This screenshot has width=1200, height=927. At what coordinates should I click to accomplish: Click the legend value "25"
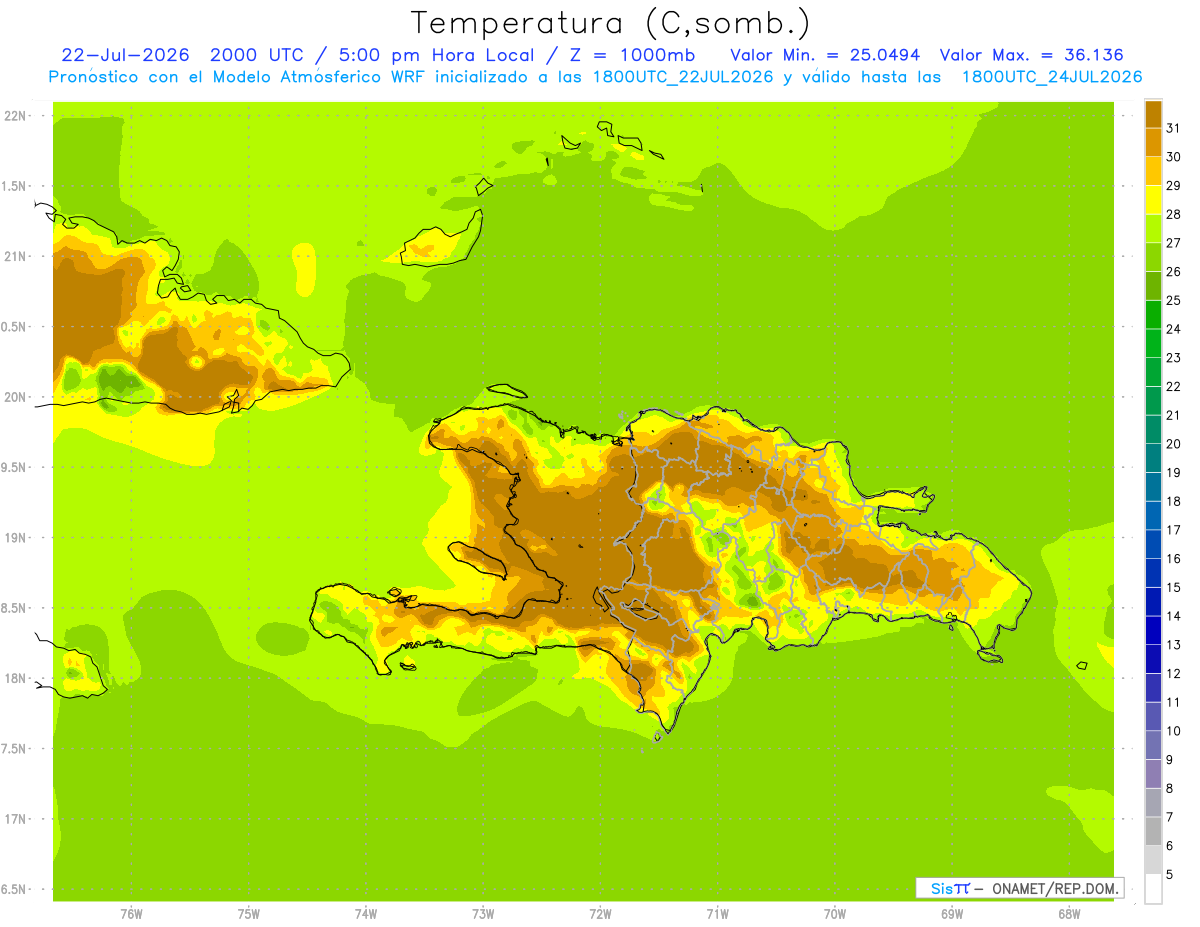(1173, 300)
